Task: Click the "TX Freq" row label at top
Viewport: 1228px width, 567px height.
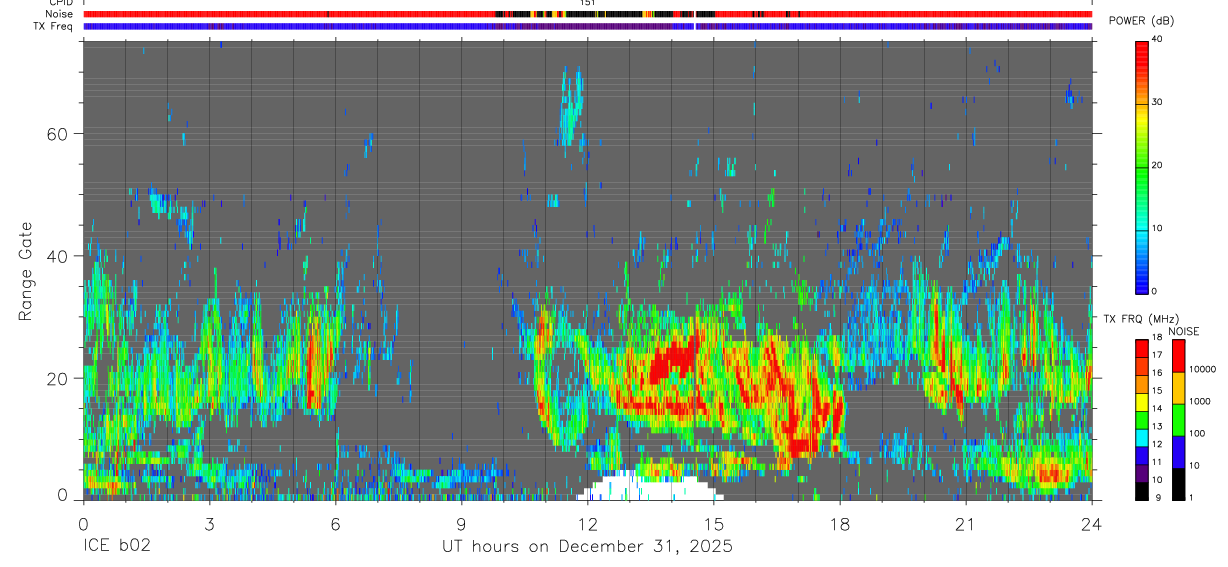Action: [55, 26]
